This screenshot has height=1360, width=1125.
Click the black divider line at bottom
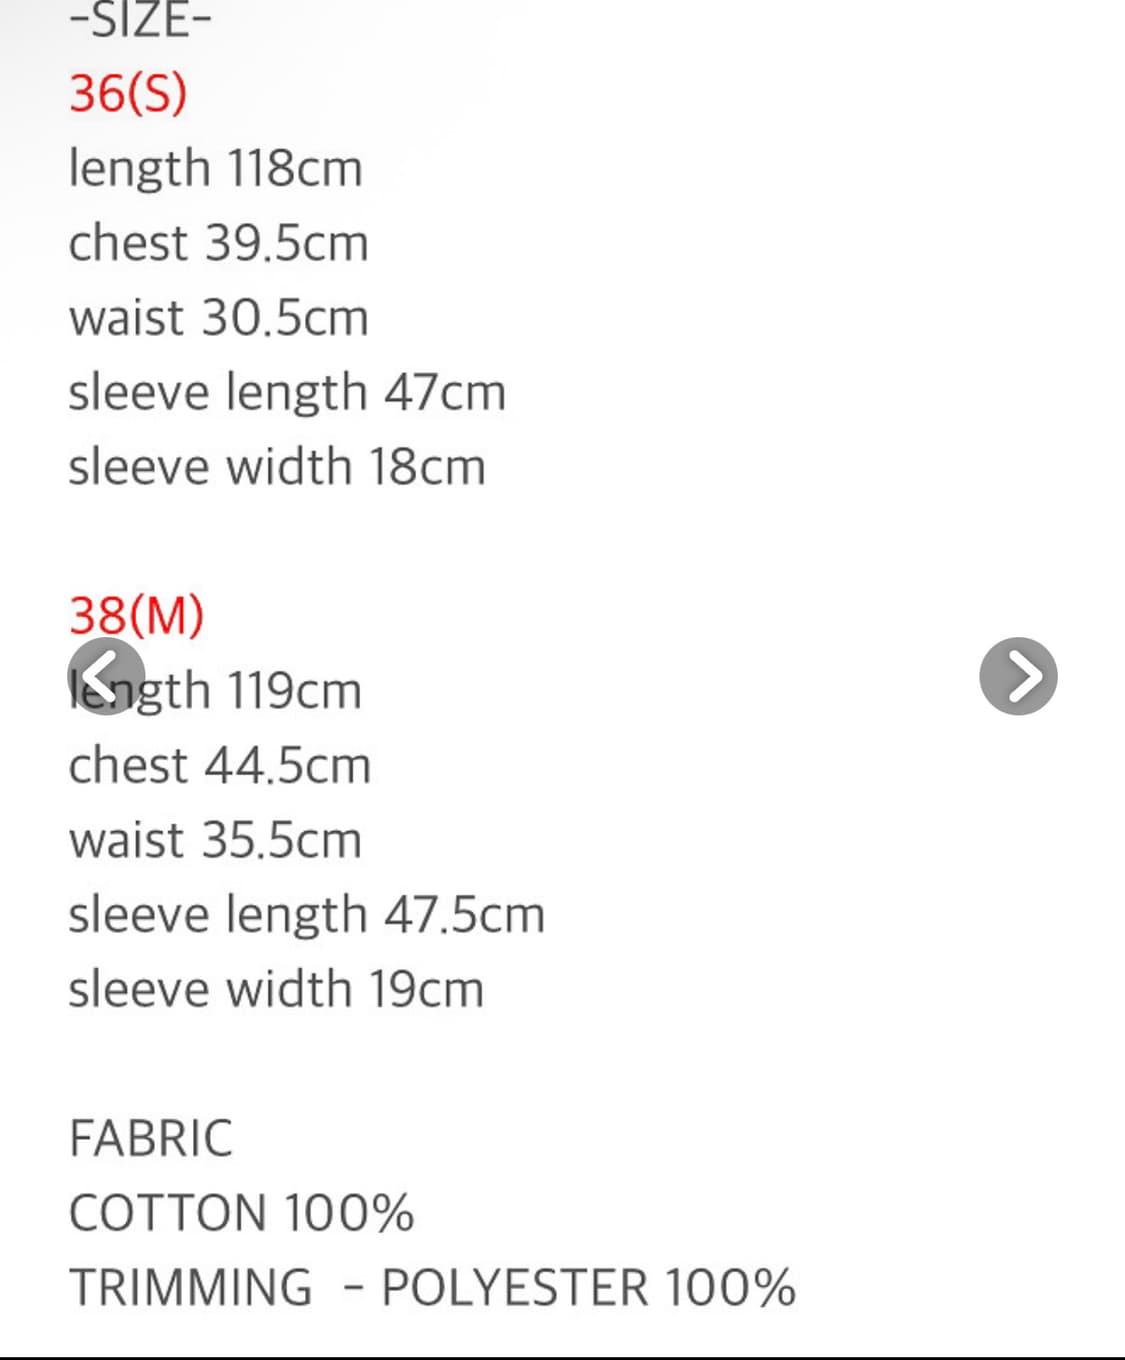tap(562, 1357)
